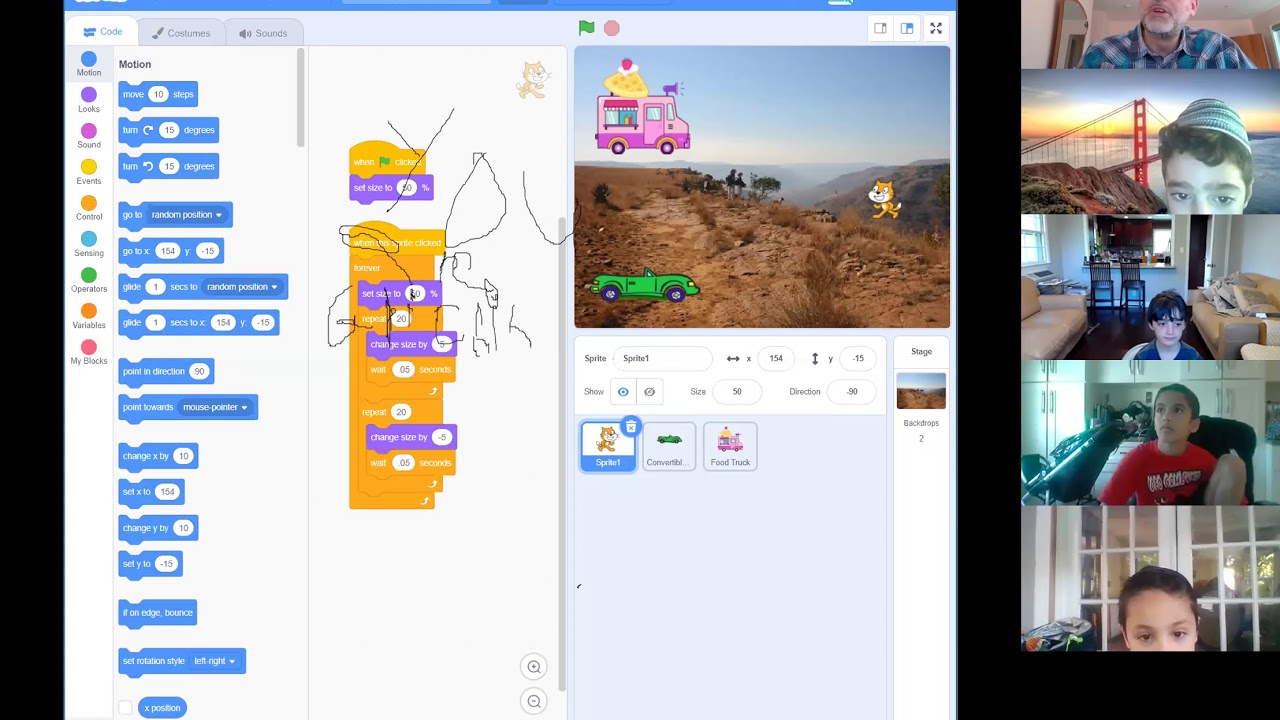1280x720 pixels.
Task: Select the Convertible sprite thumbnail
Action: pos(669,446)
